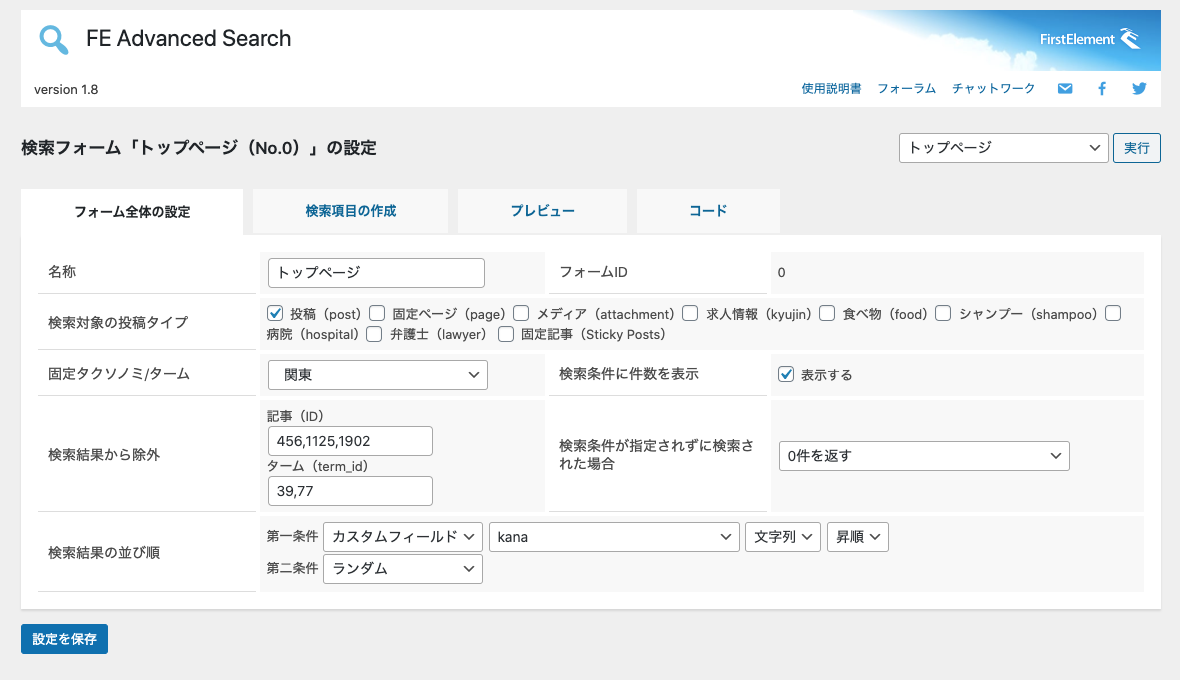Open the カスタムフィールド sort dropdown
Image resolution: width=1180 pixels, height=680 pixels.
403,537
